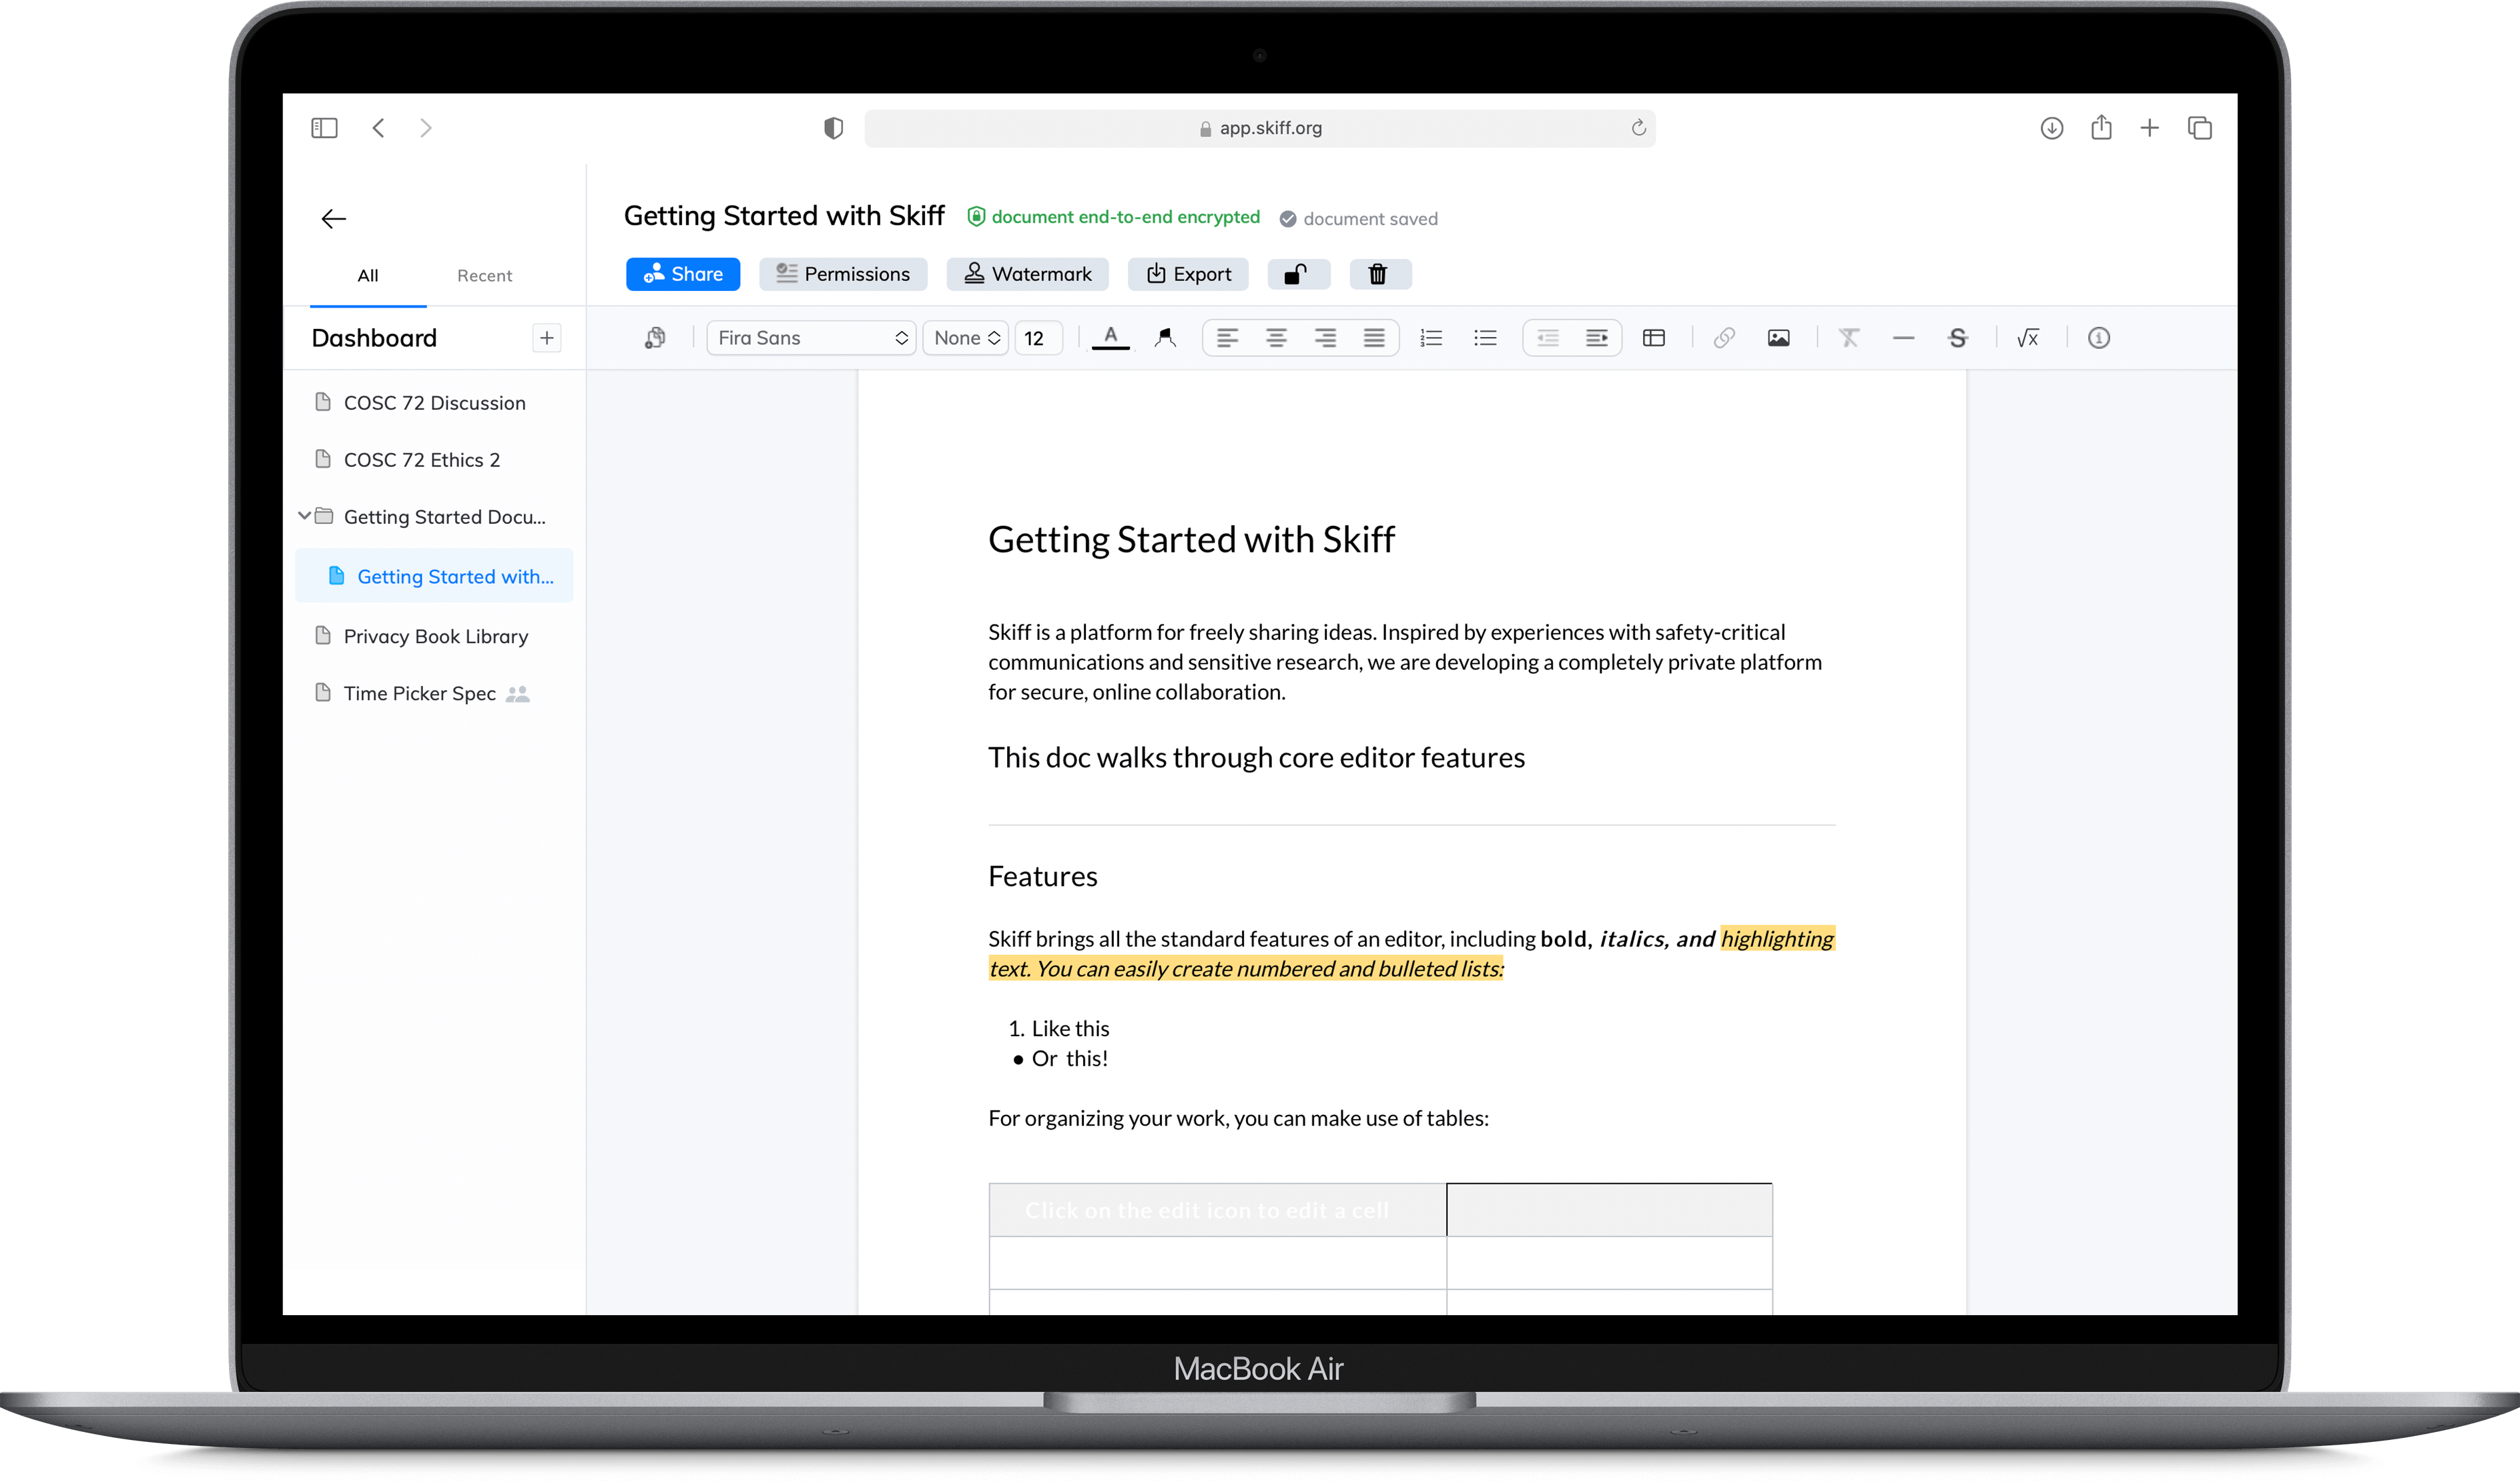
Task: Select the highlighter pen tool
Action: [1164, 337]
